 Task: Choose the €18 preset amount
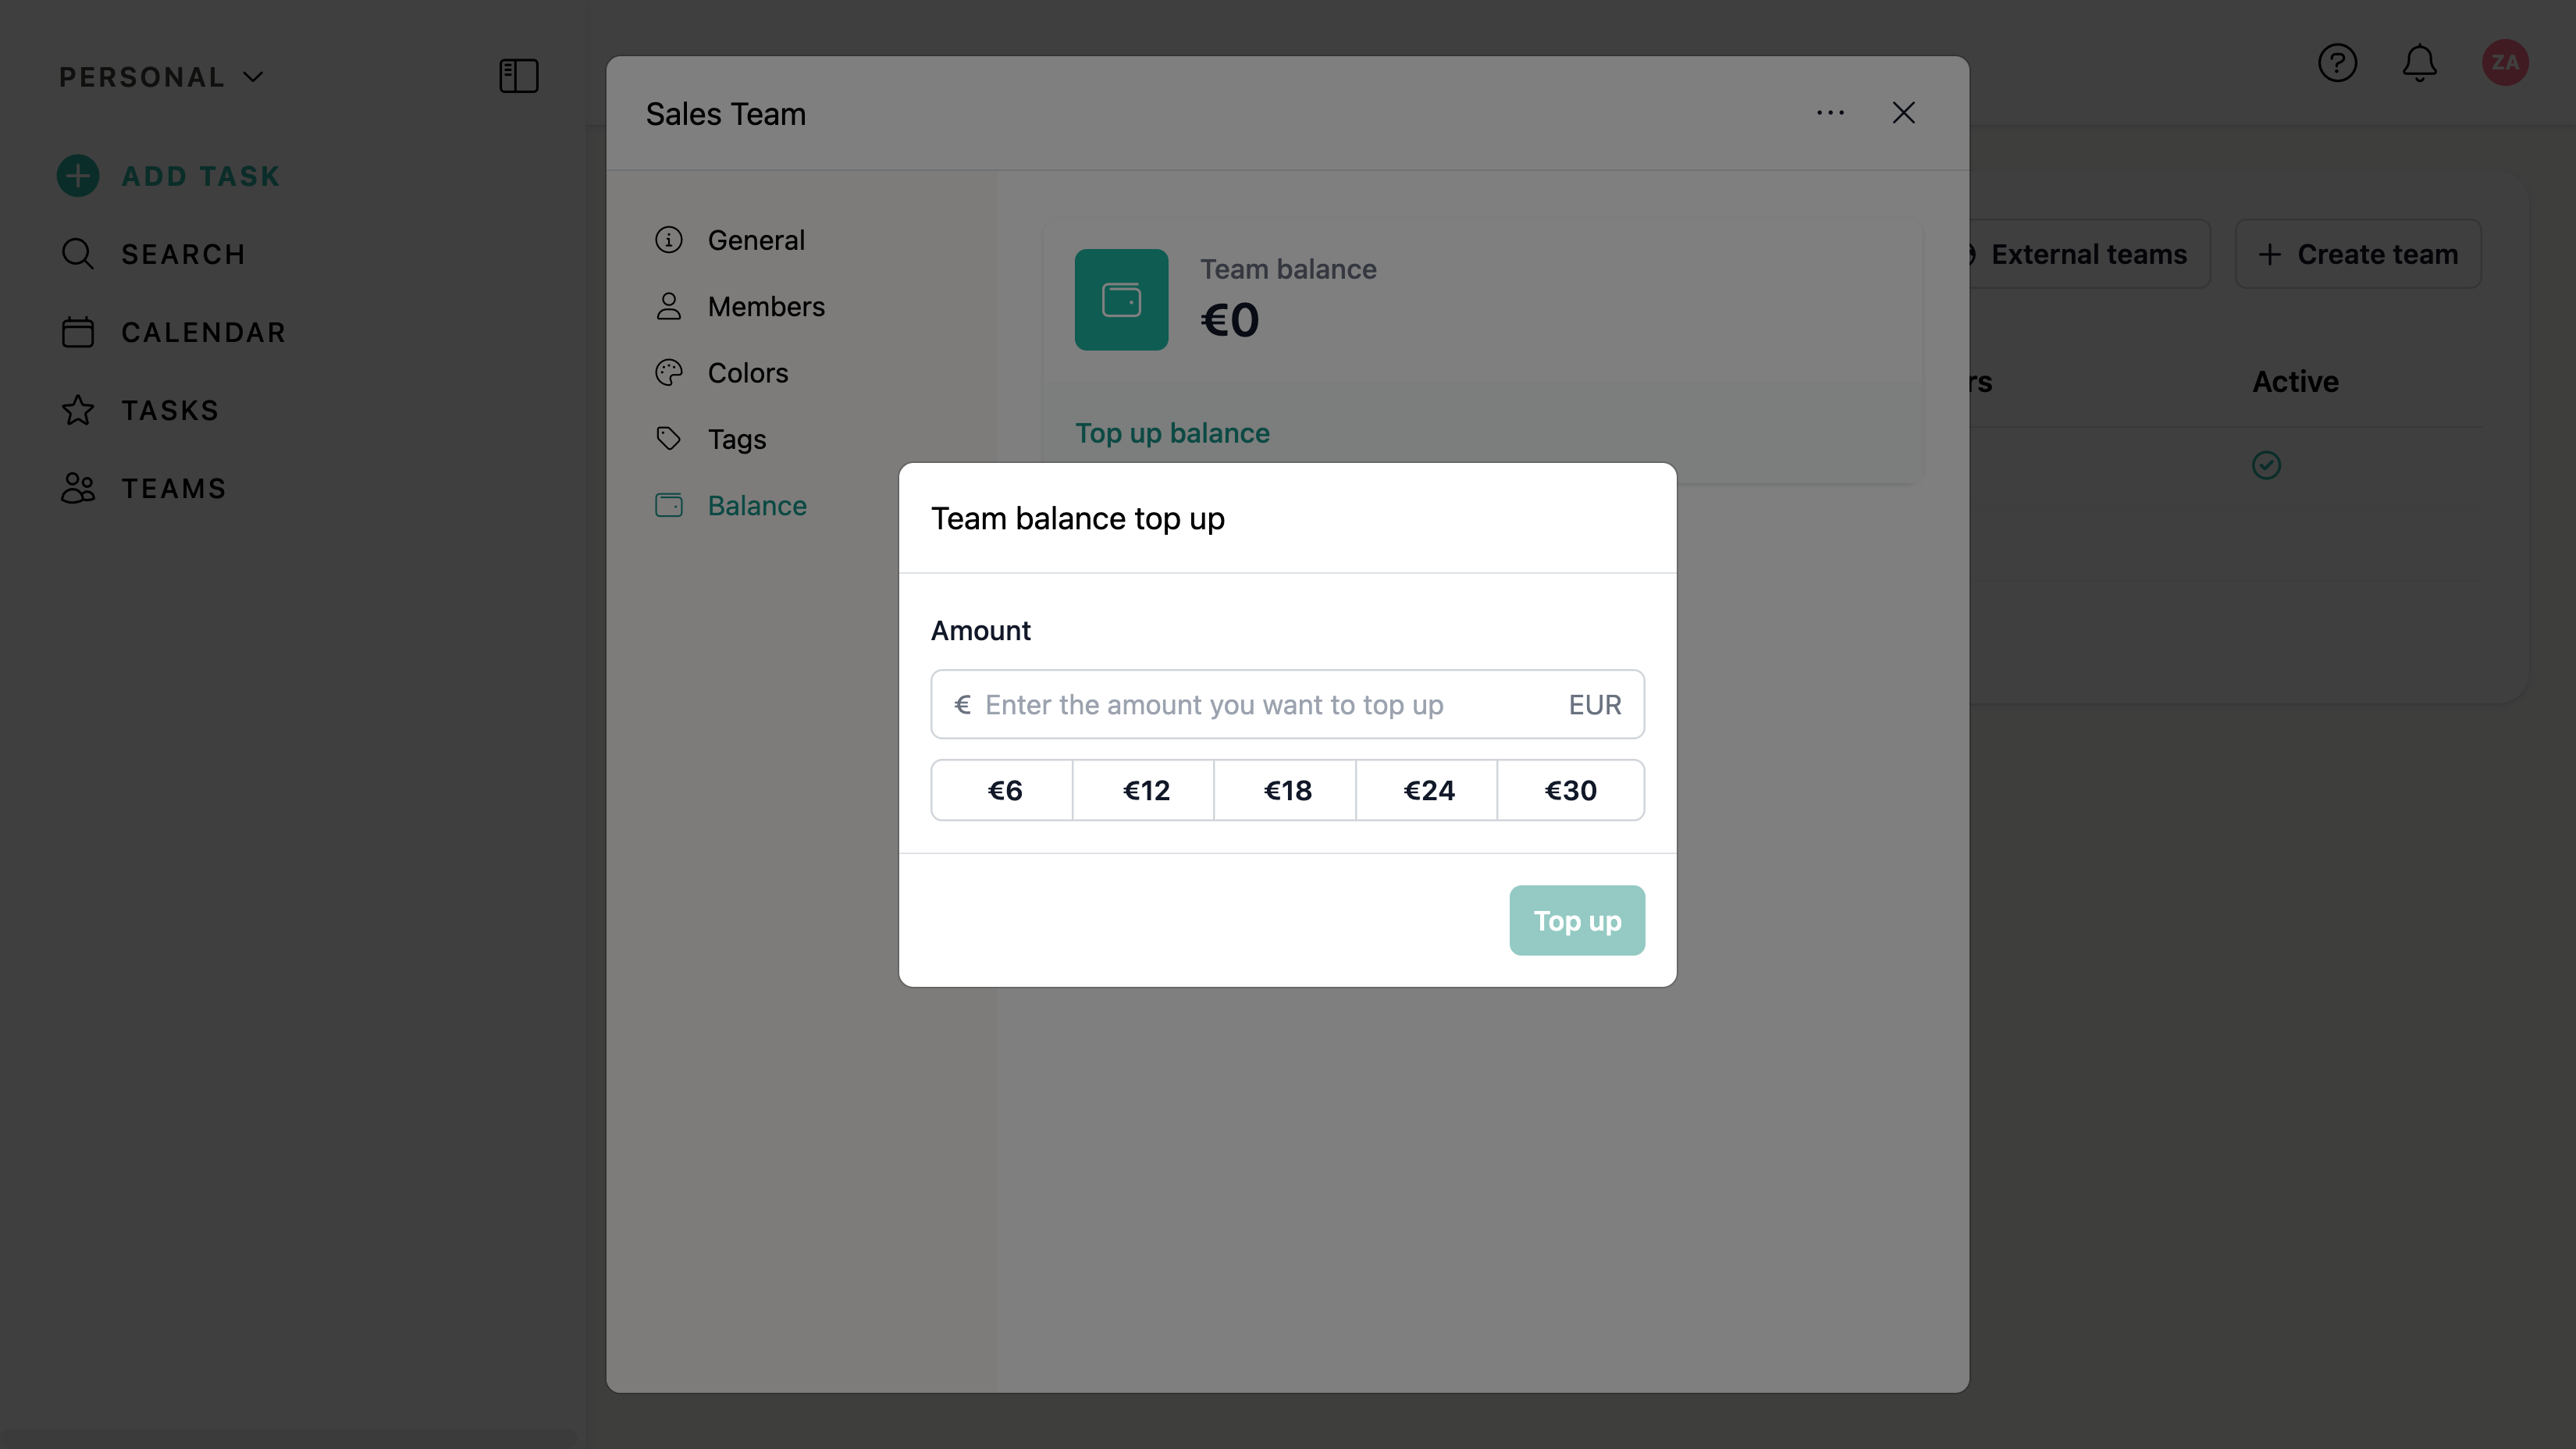1286,790
